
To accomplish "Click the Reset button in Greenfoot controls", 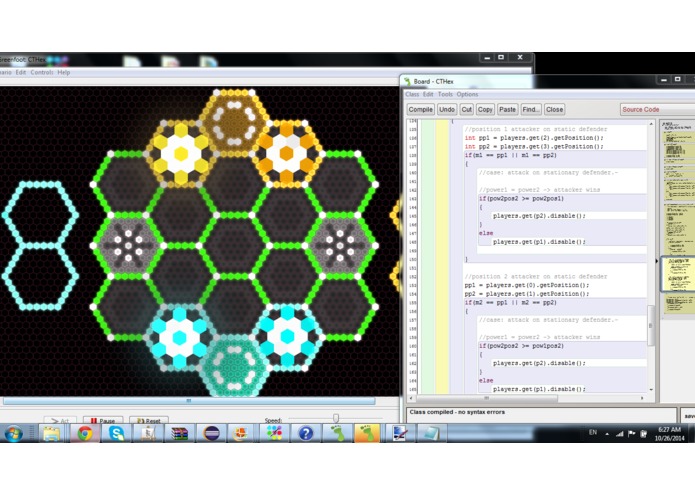I will point(148,420).
